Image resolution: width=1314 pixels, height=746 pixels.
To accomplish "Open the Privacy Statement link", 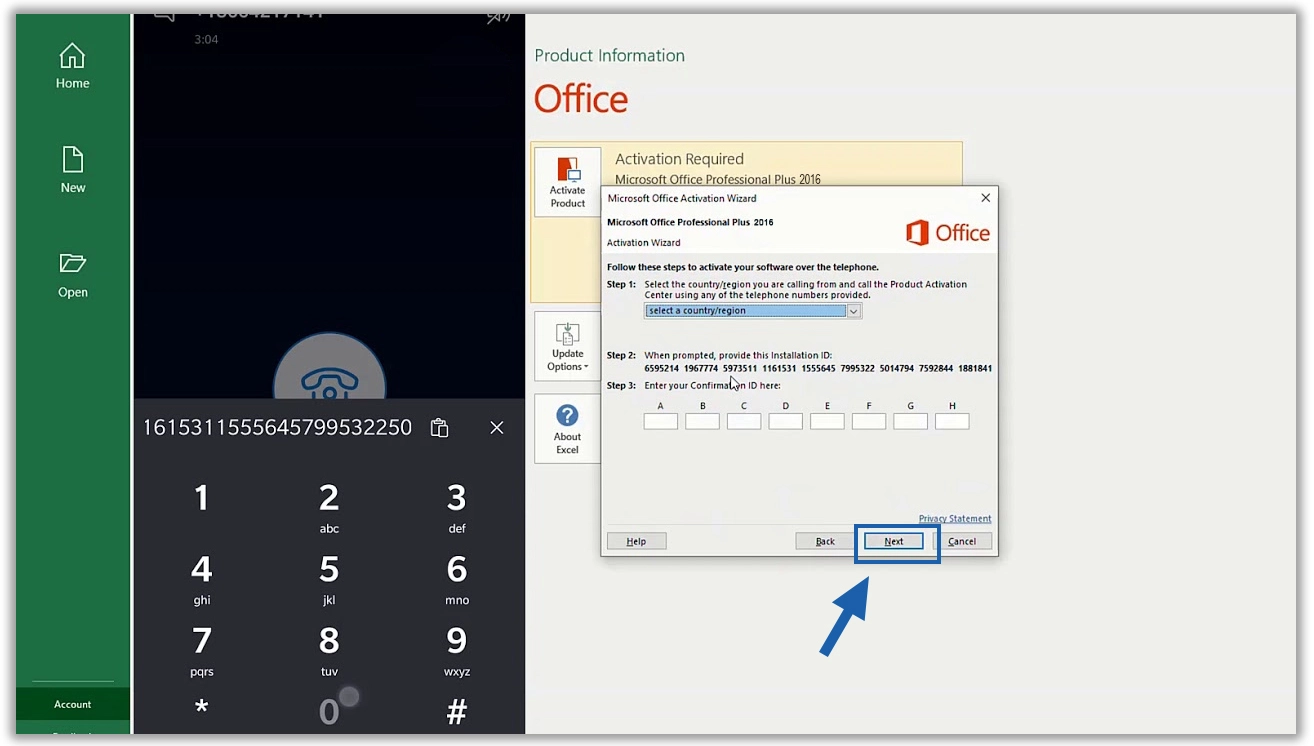I will 955,518.
